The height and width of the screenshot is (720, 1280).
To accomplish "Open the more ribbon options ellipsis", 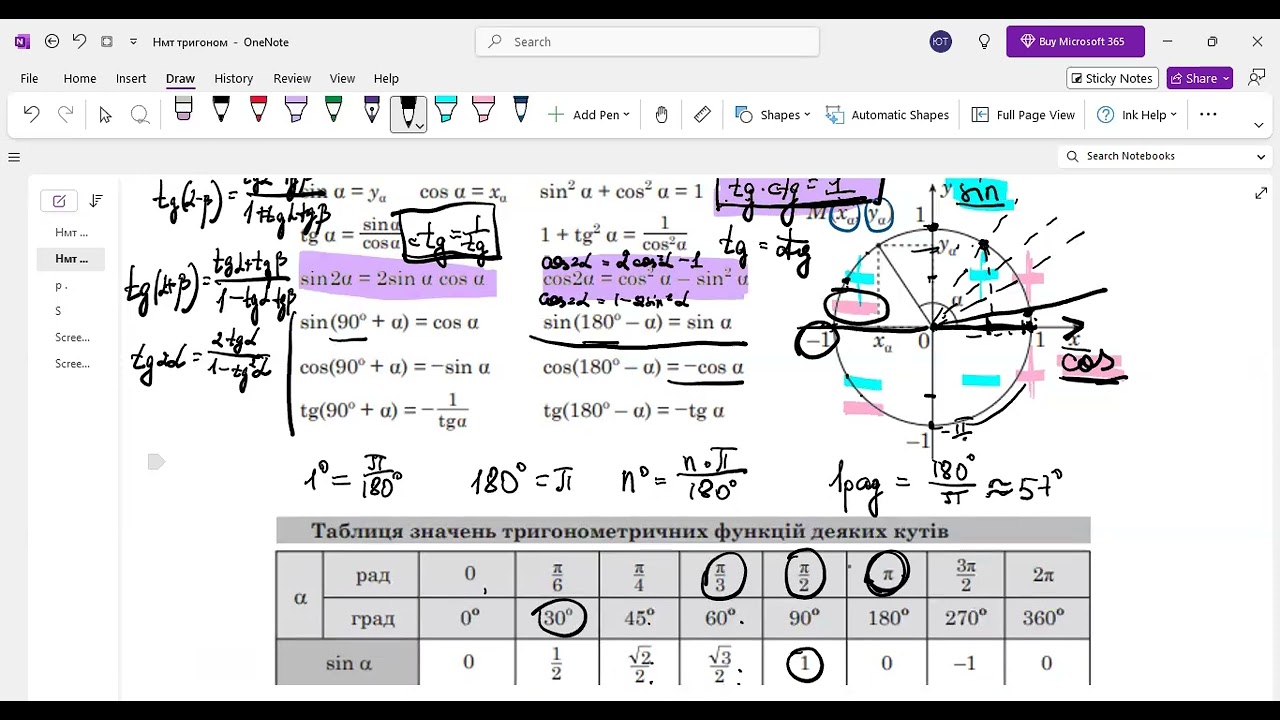I will point(1208,115).
